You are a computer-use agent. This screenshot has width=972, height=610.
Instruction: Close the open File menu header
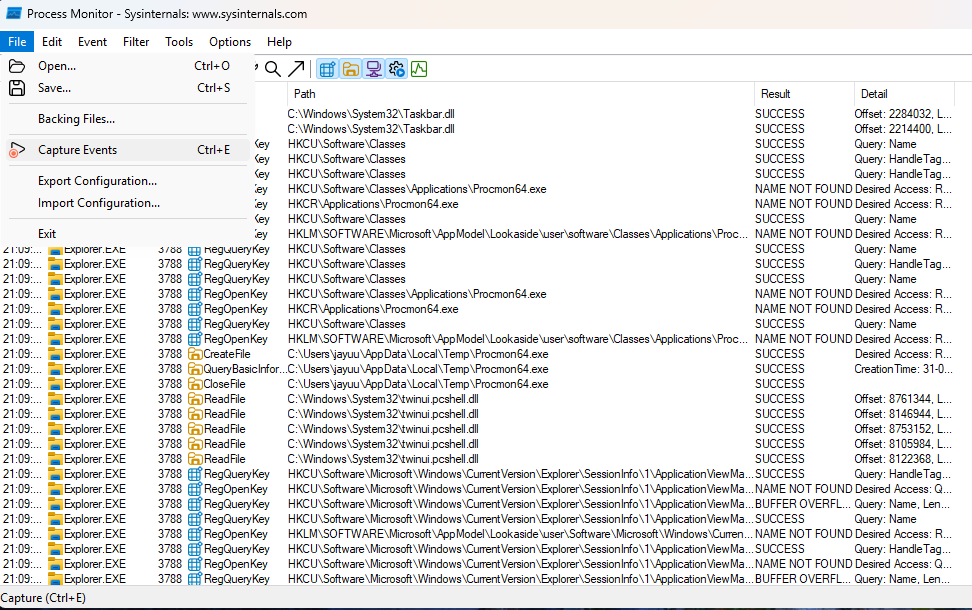pyautogui.click(x=17, y=42)
